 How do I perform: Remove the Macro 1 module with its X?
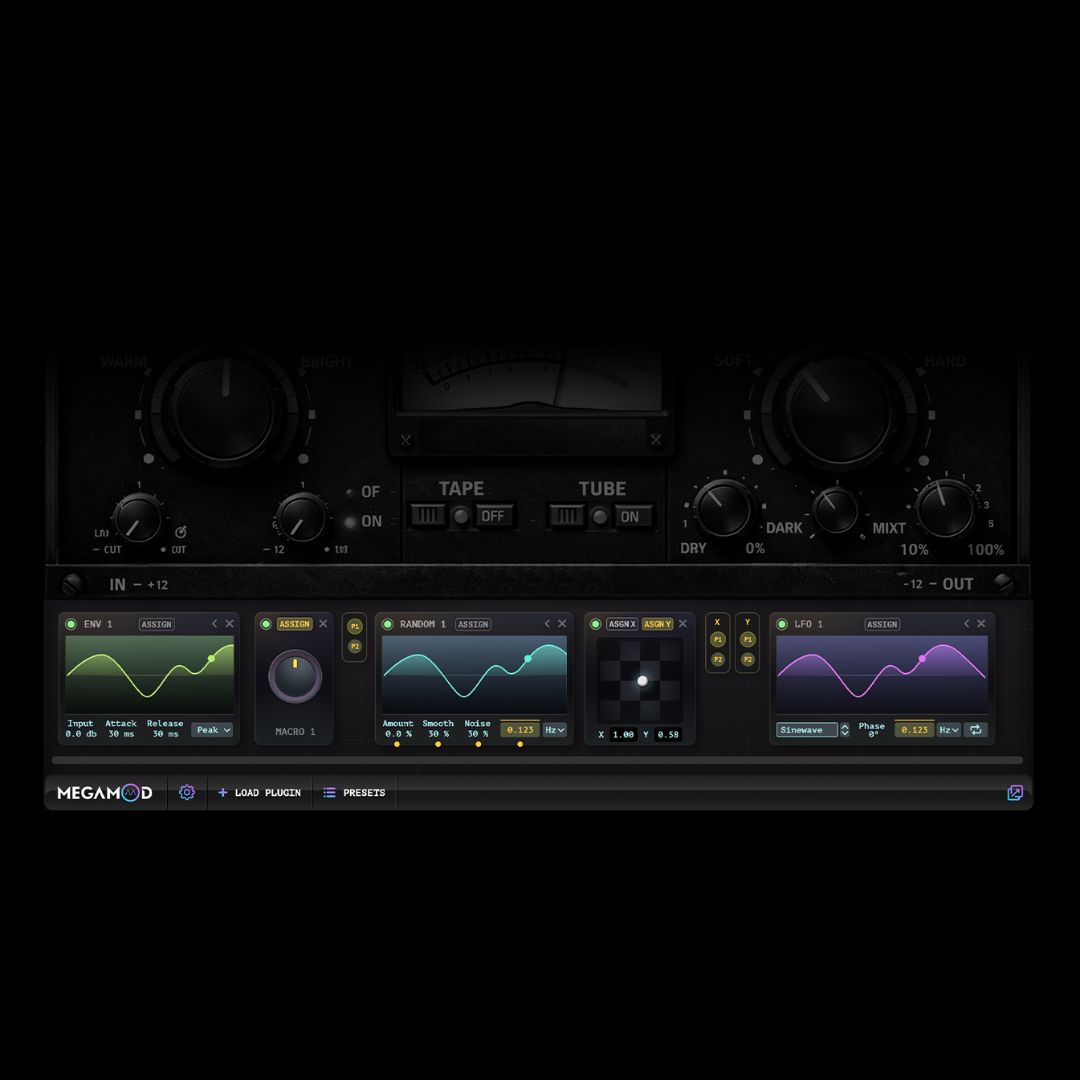323,623
